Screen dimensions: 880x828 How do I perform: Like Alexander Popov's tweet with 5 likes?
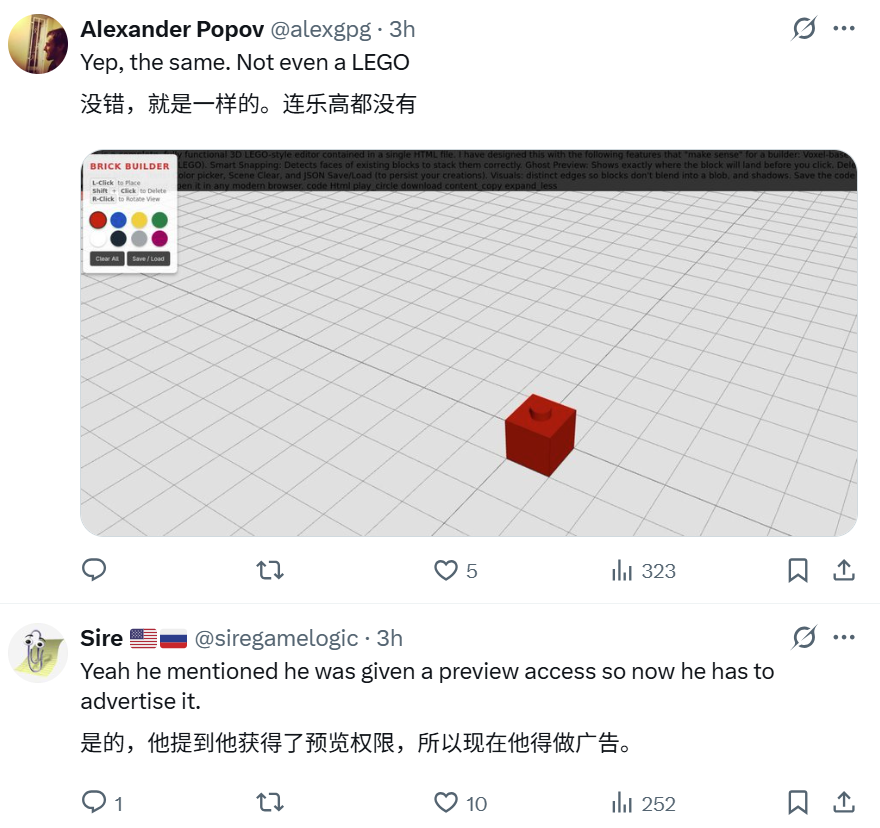[x=456, y=570]
